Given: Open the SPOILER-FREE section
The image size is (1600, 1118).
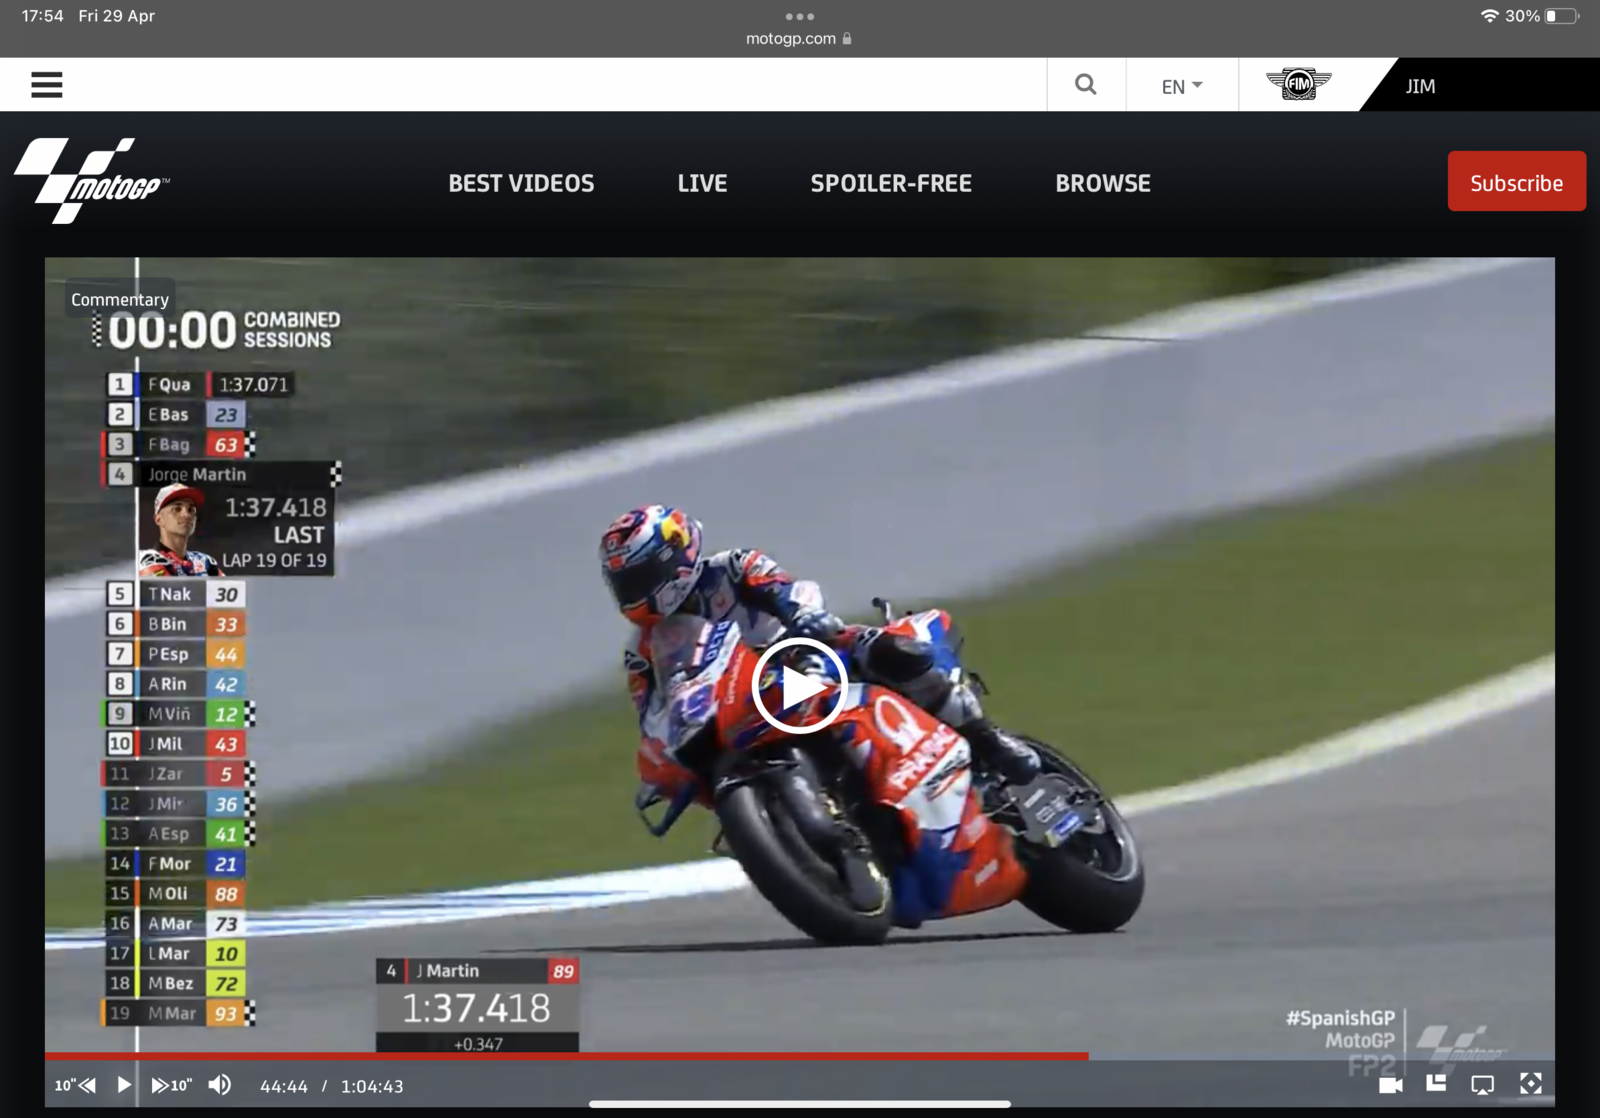Looking at the screenshot, I should (x=891, y=183).
